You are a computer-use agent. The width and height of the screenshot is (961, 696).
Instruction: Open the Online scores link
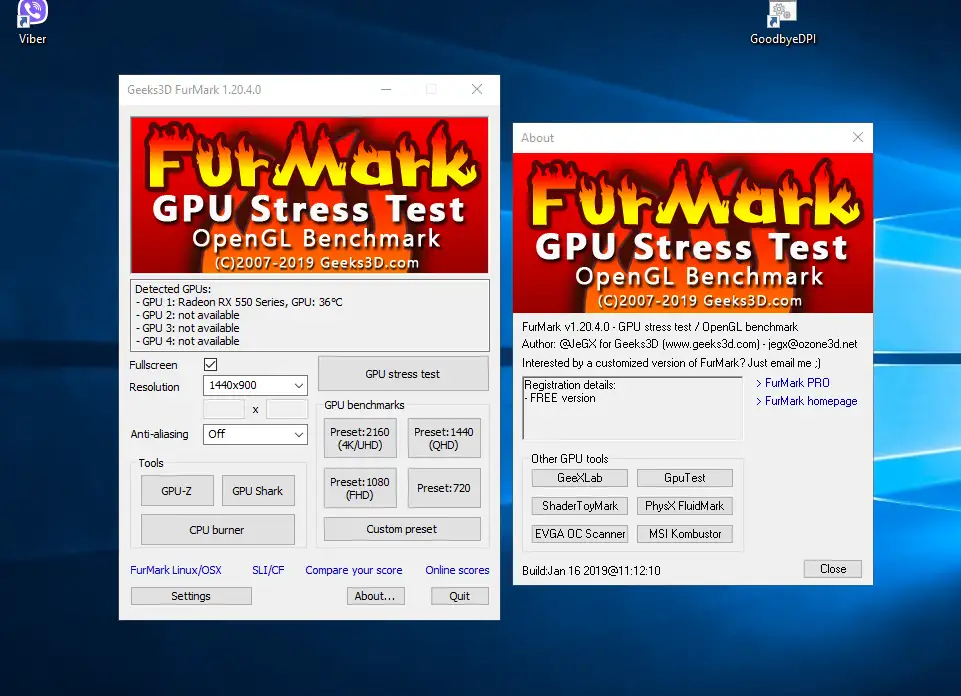coord(457,570)
